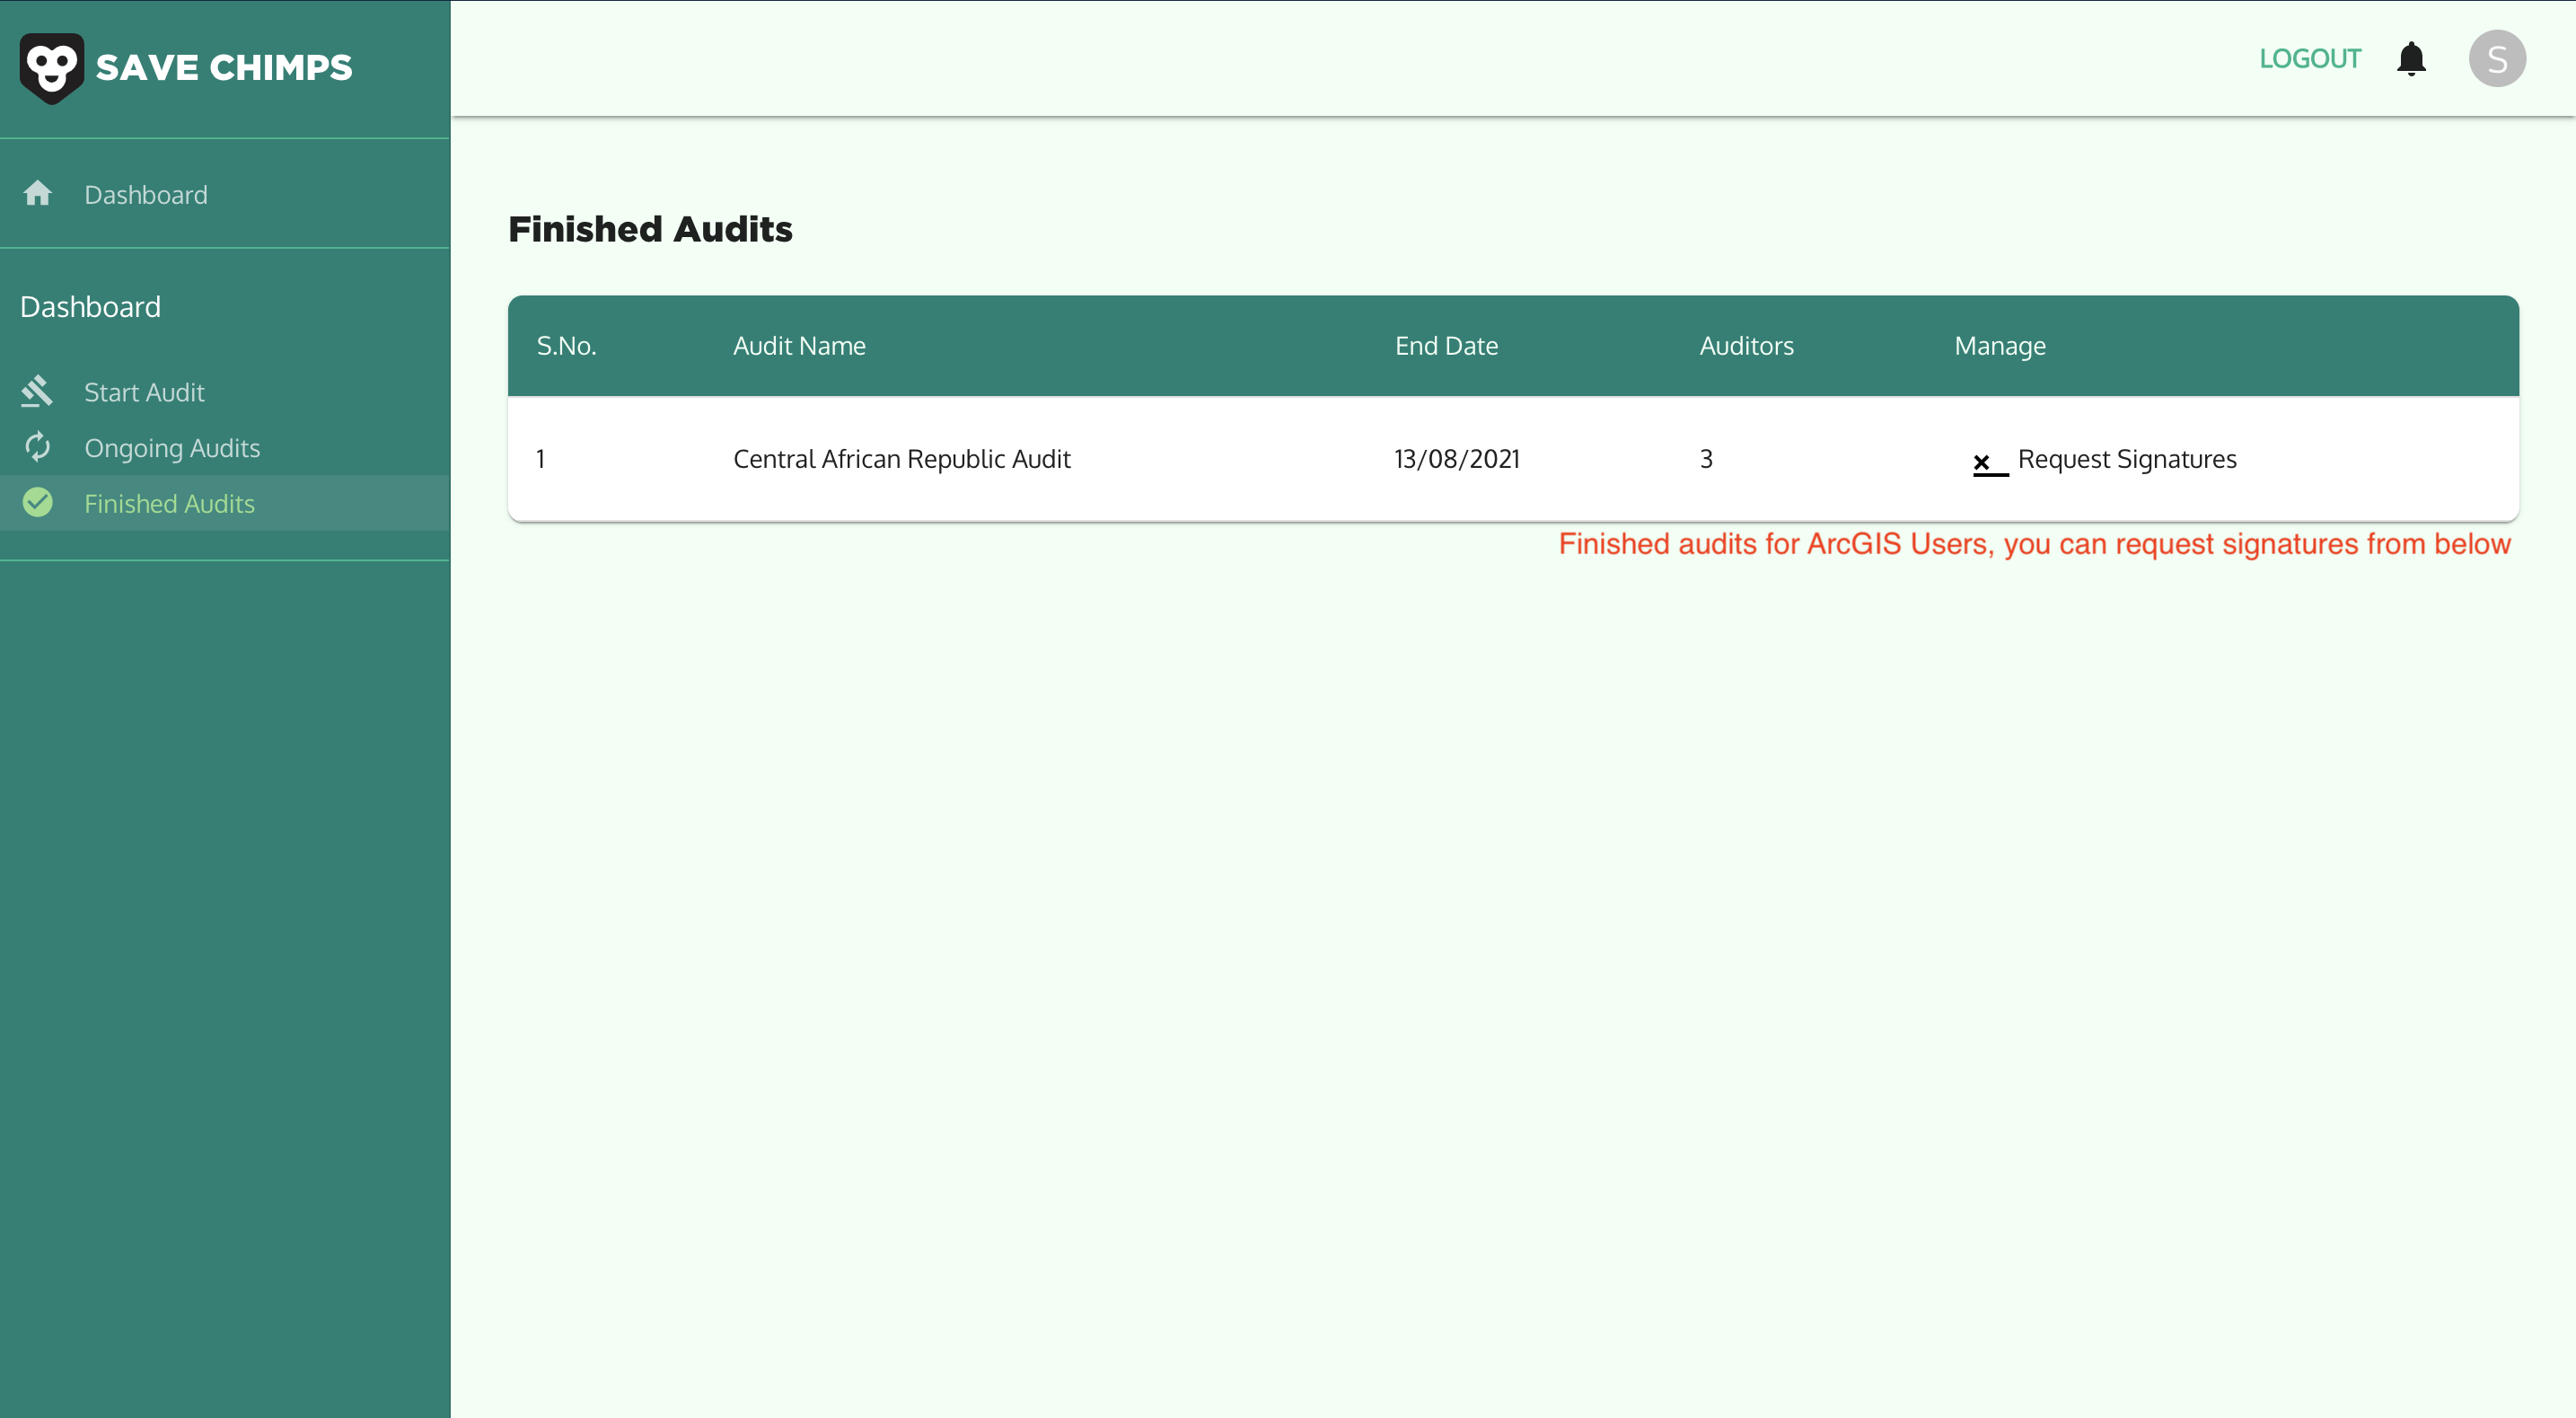Click the signature X icon in Manage column
This screenshot has height=1418, width=2576.
[x=1988, y=462]
